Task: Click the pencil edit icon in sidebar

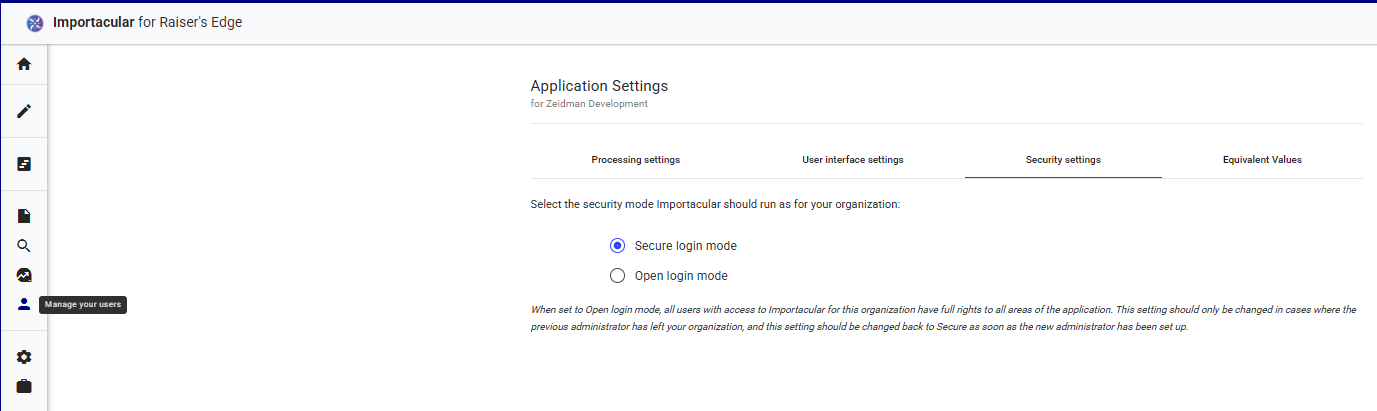Action: (x=24, y=111)
